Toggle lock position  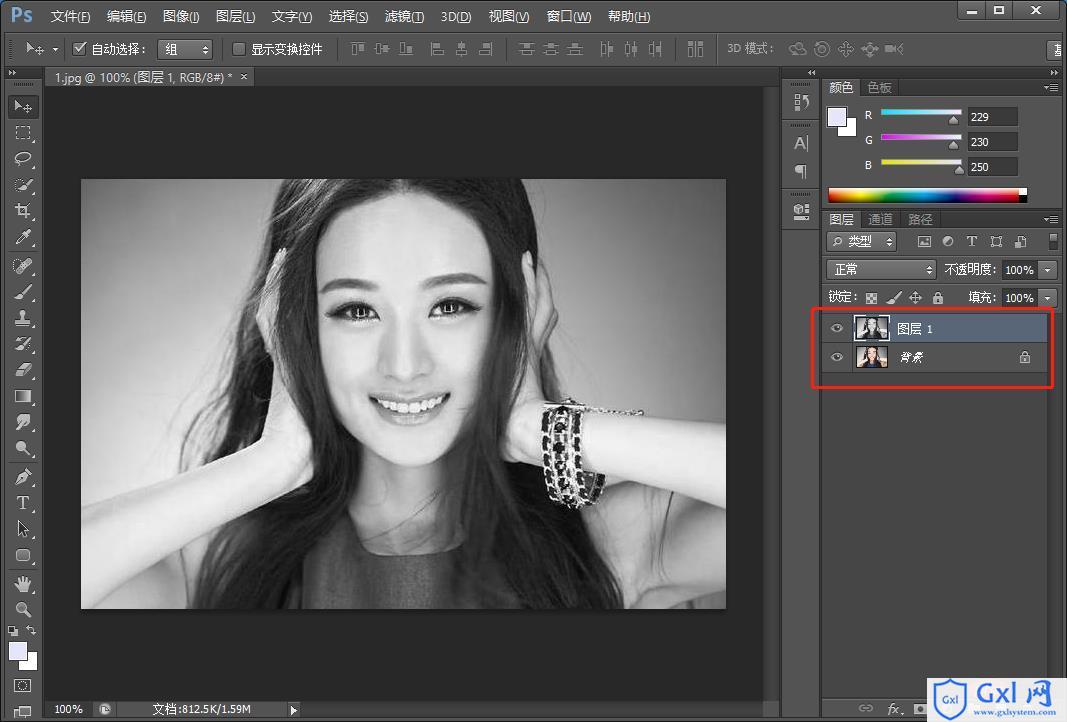click(x=915, y=297)
